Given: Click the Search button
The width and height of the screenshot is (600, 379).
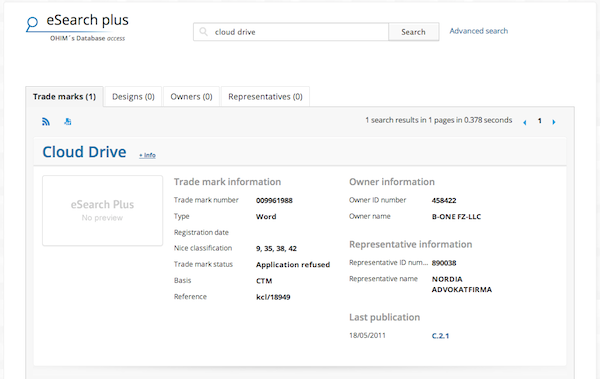Looking at the screenshot, I should (x=413, y=32).
